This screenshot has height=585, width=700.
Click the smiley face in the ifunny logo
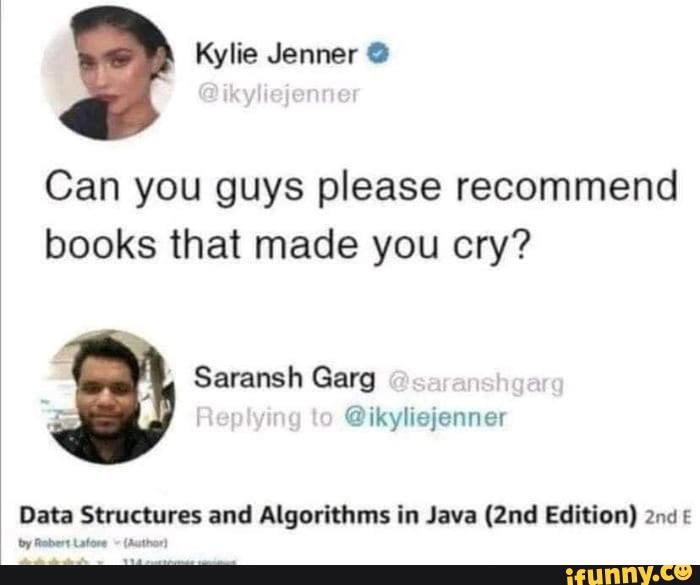683,573
